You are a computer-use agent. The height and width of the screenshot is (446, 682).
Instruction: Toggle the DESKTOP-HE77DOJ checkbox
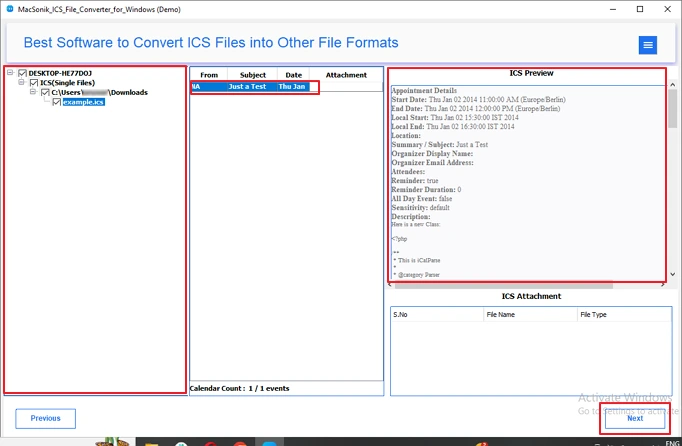coord(22,73)
